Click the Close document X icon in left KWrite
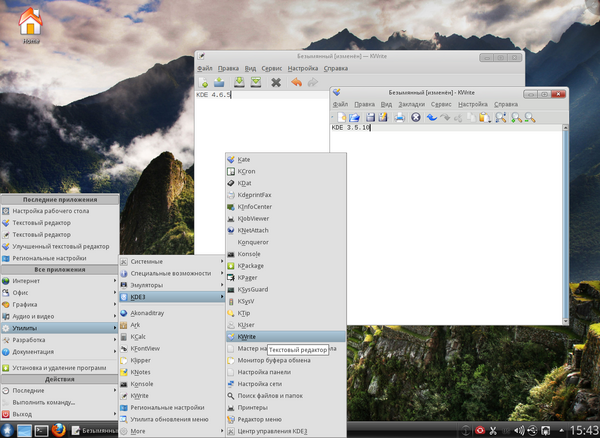This screenshot has width=600, height=438. pyautogui.click(x=276, y=82)
